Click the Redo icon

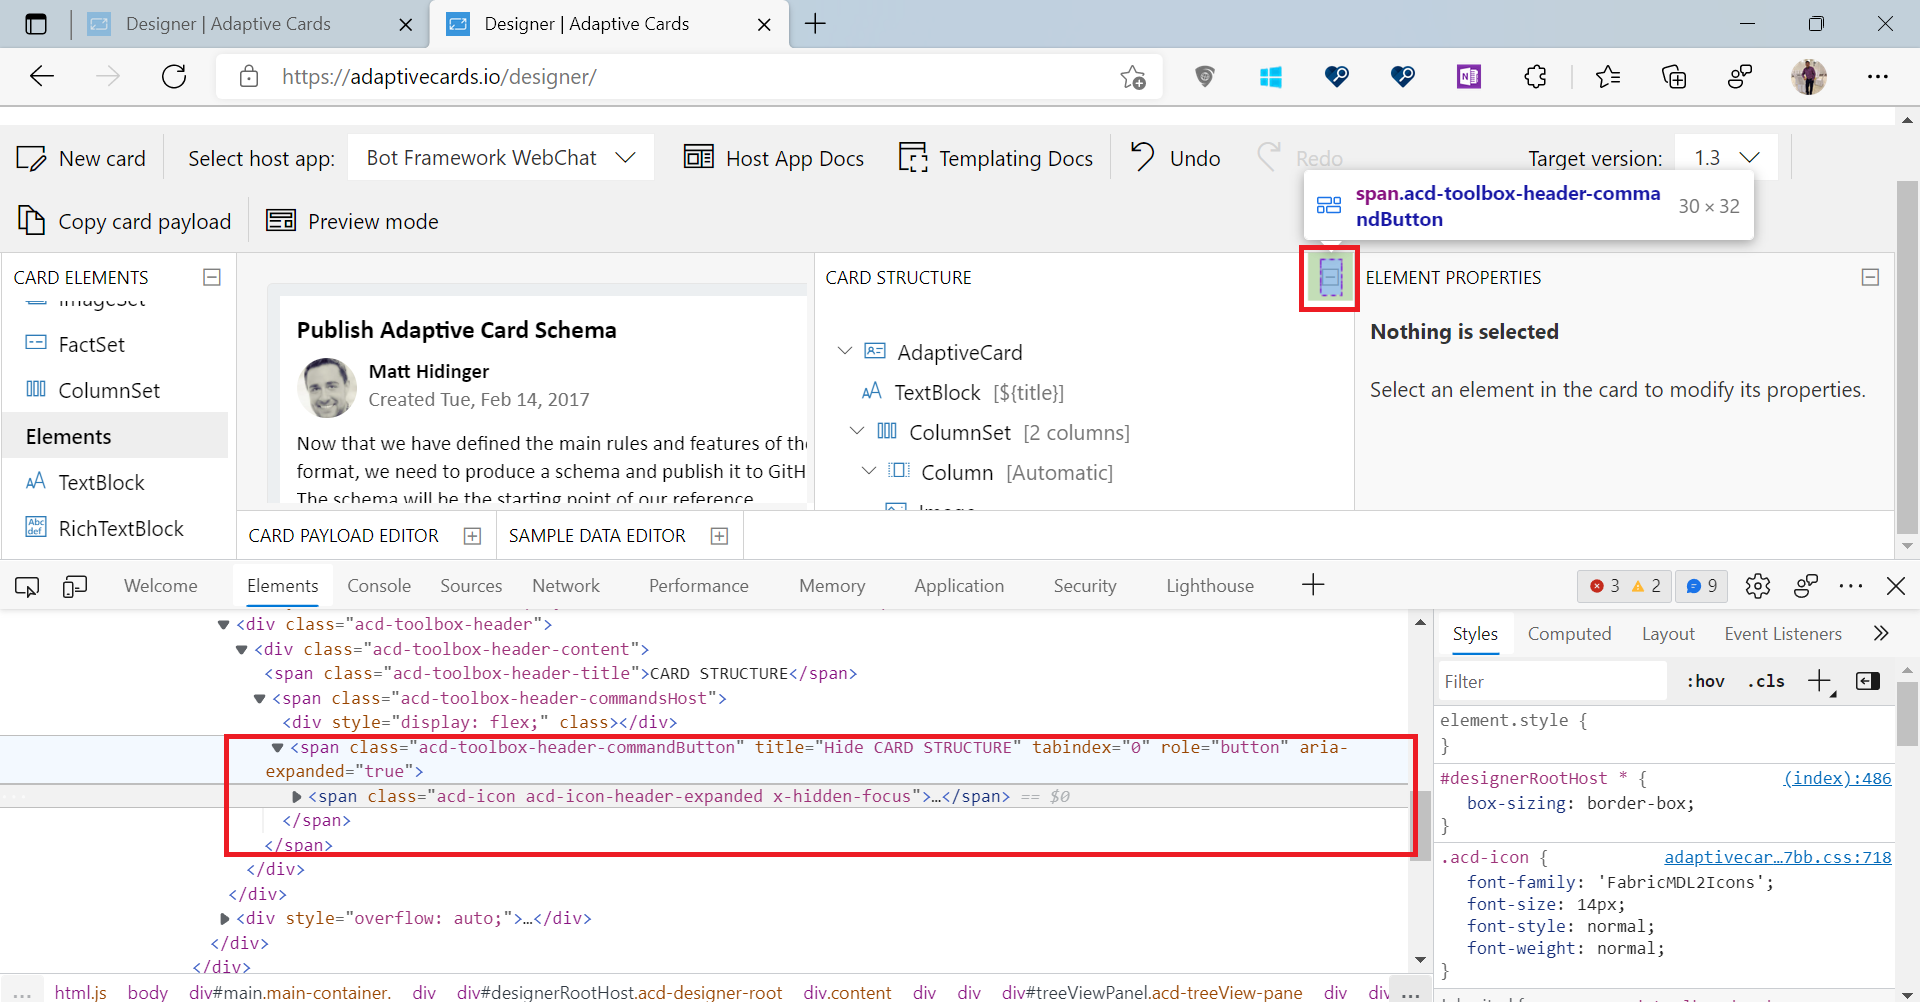[1268, 157]
